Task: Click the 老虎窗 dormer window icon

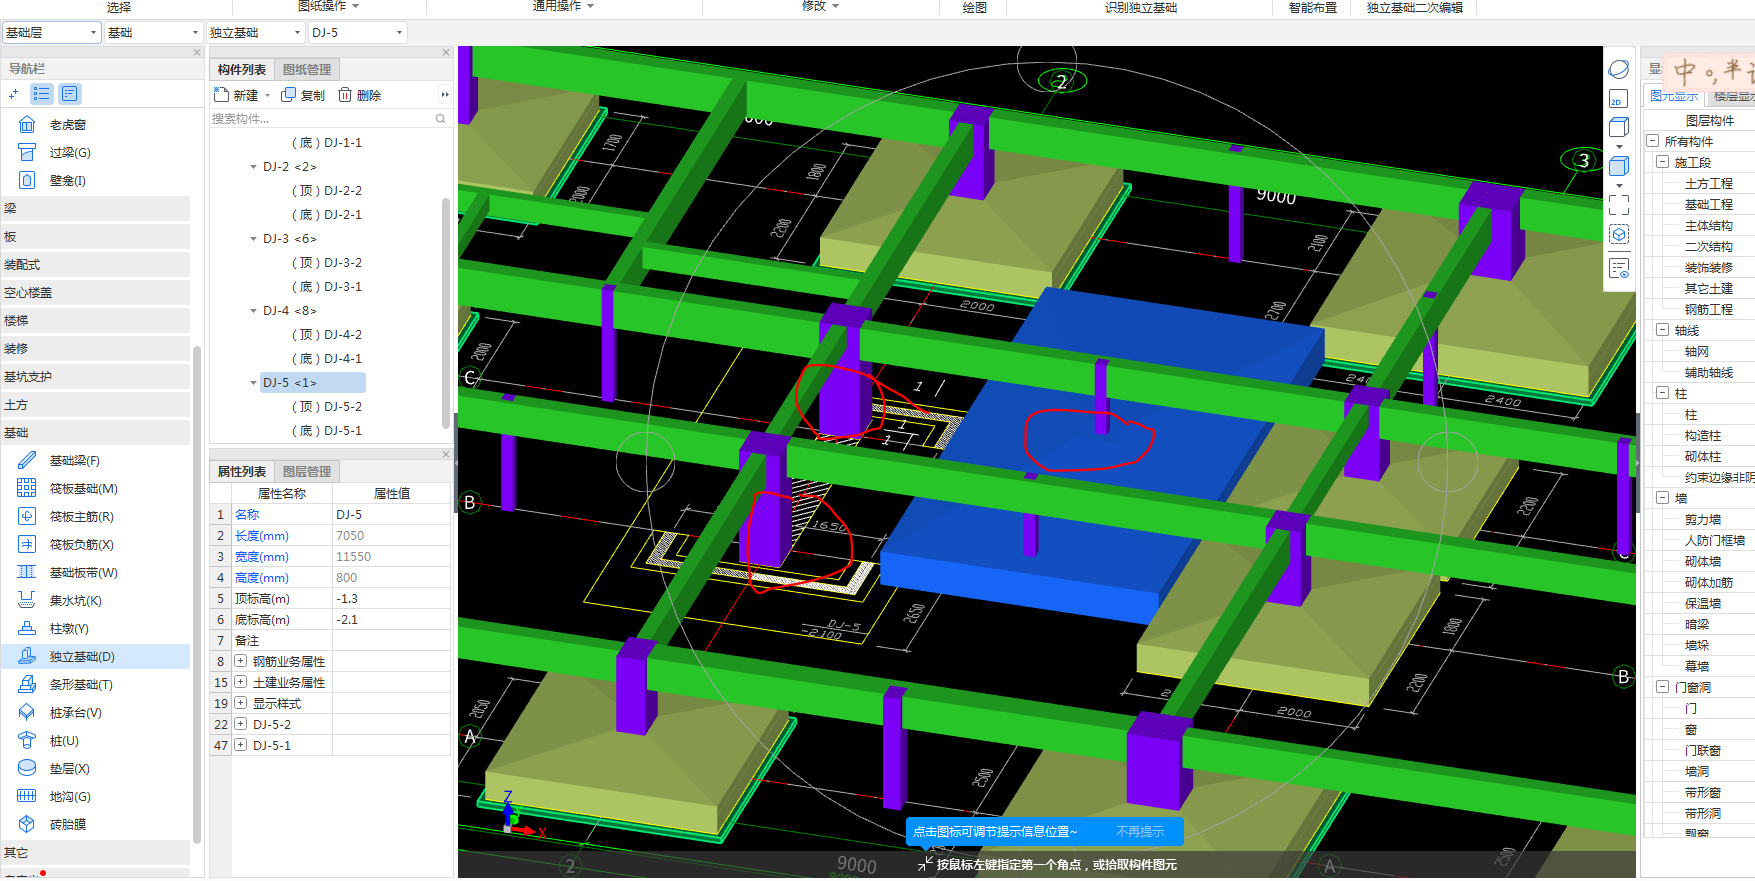Action: pos(27,125)
